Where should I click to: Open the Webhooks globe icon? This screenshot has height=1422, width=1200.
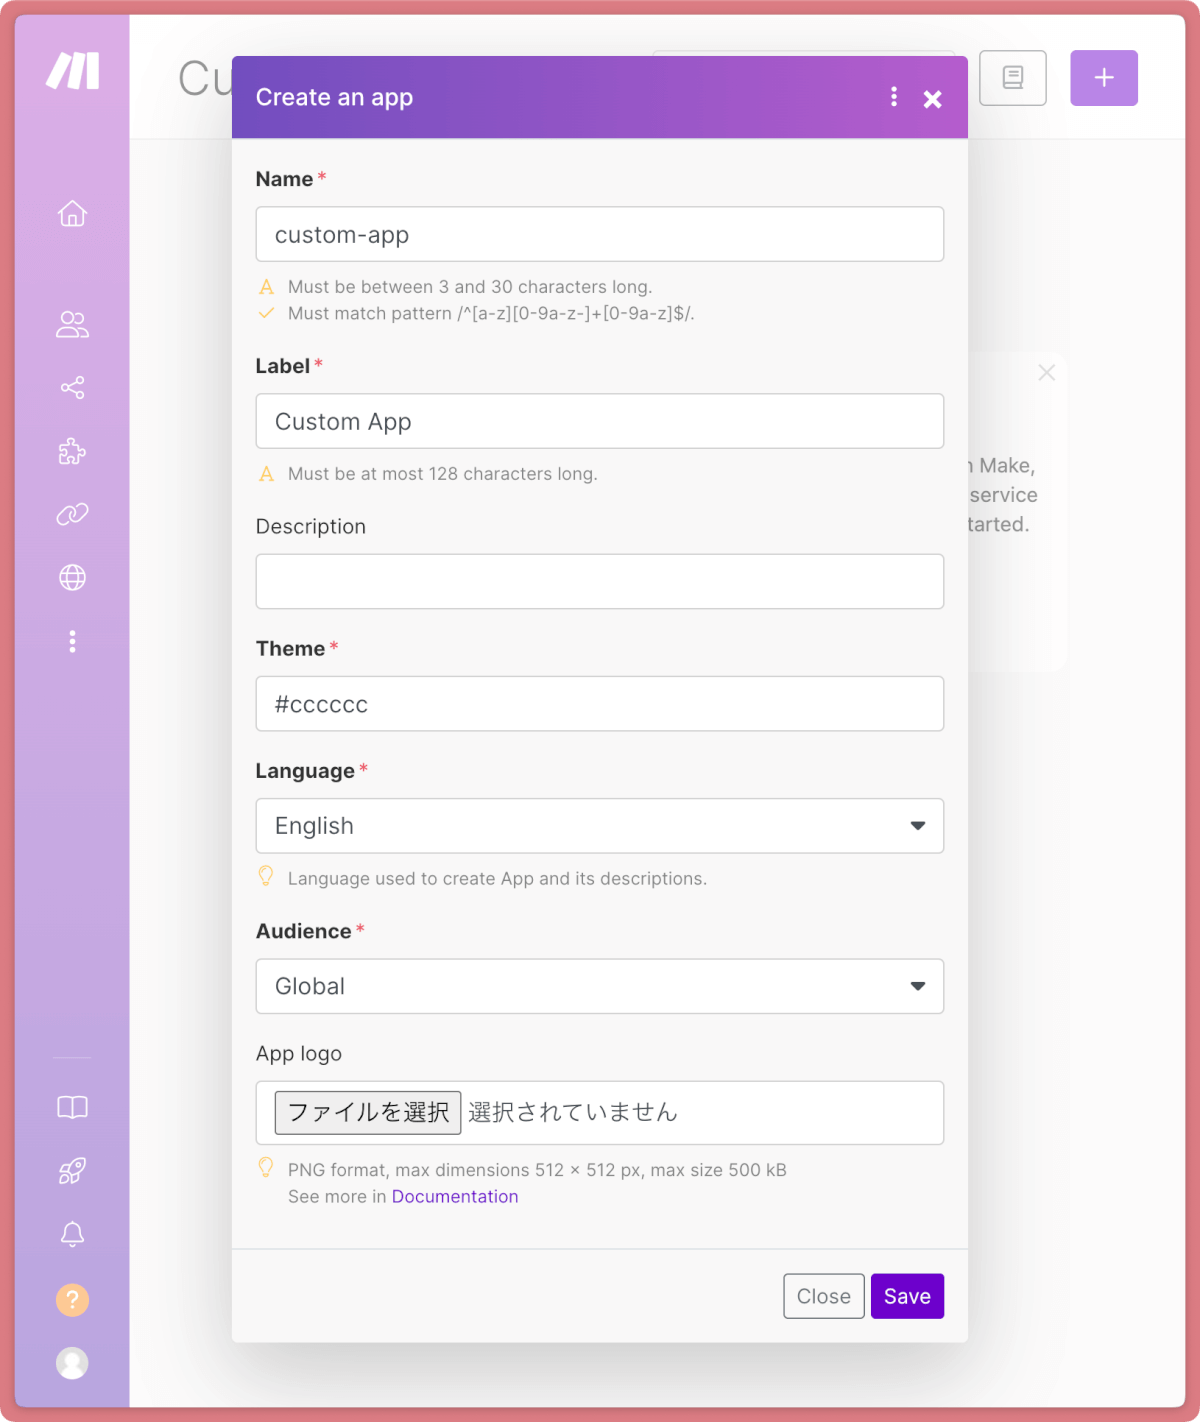click(72, 578)
